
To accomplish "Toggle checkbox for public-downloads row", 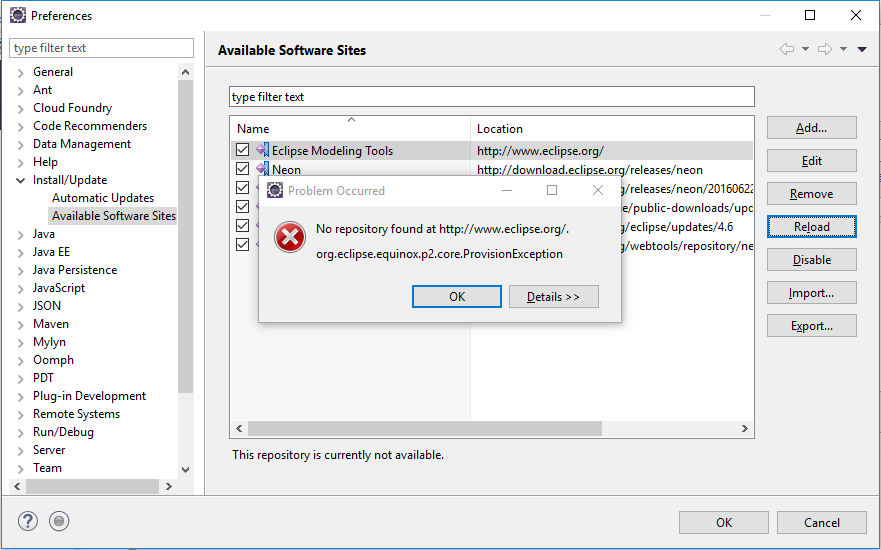I will (243, 207).
